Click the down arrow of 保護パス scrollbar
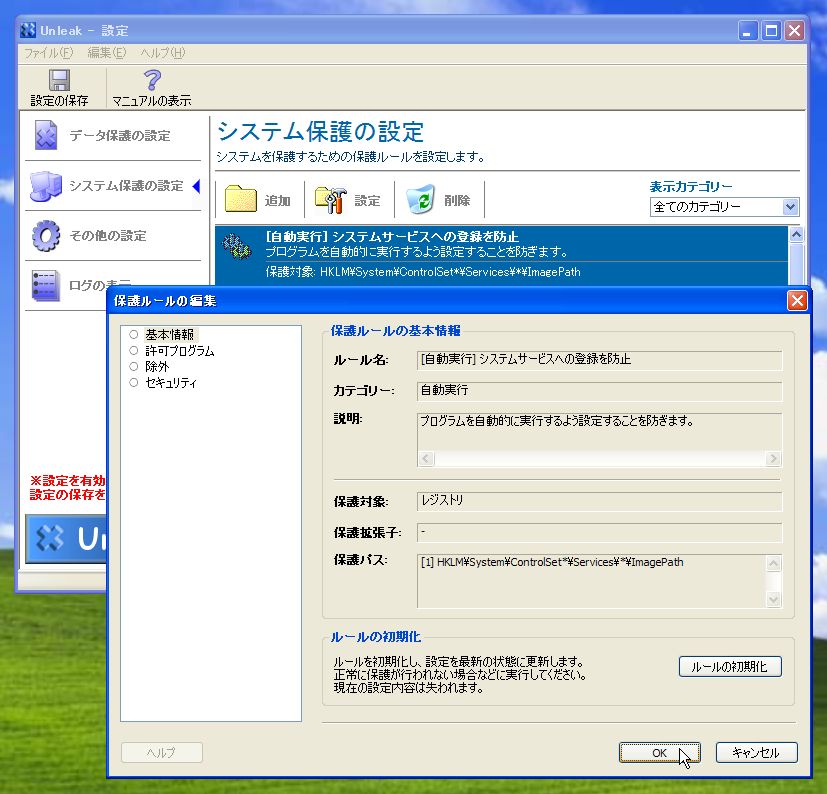 point(773,599)
